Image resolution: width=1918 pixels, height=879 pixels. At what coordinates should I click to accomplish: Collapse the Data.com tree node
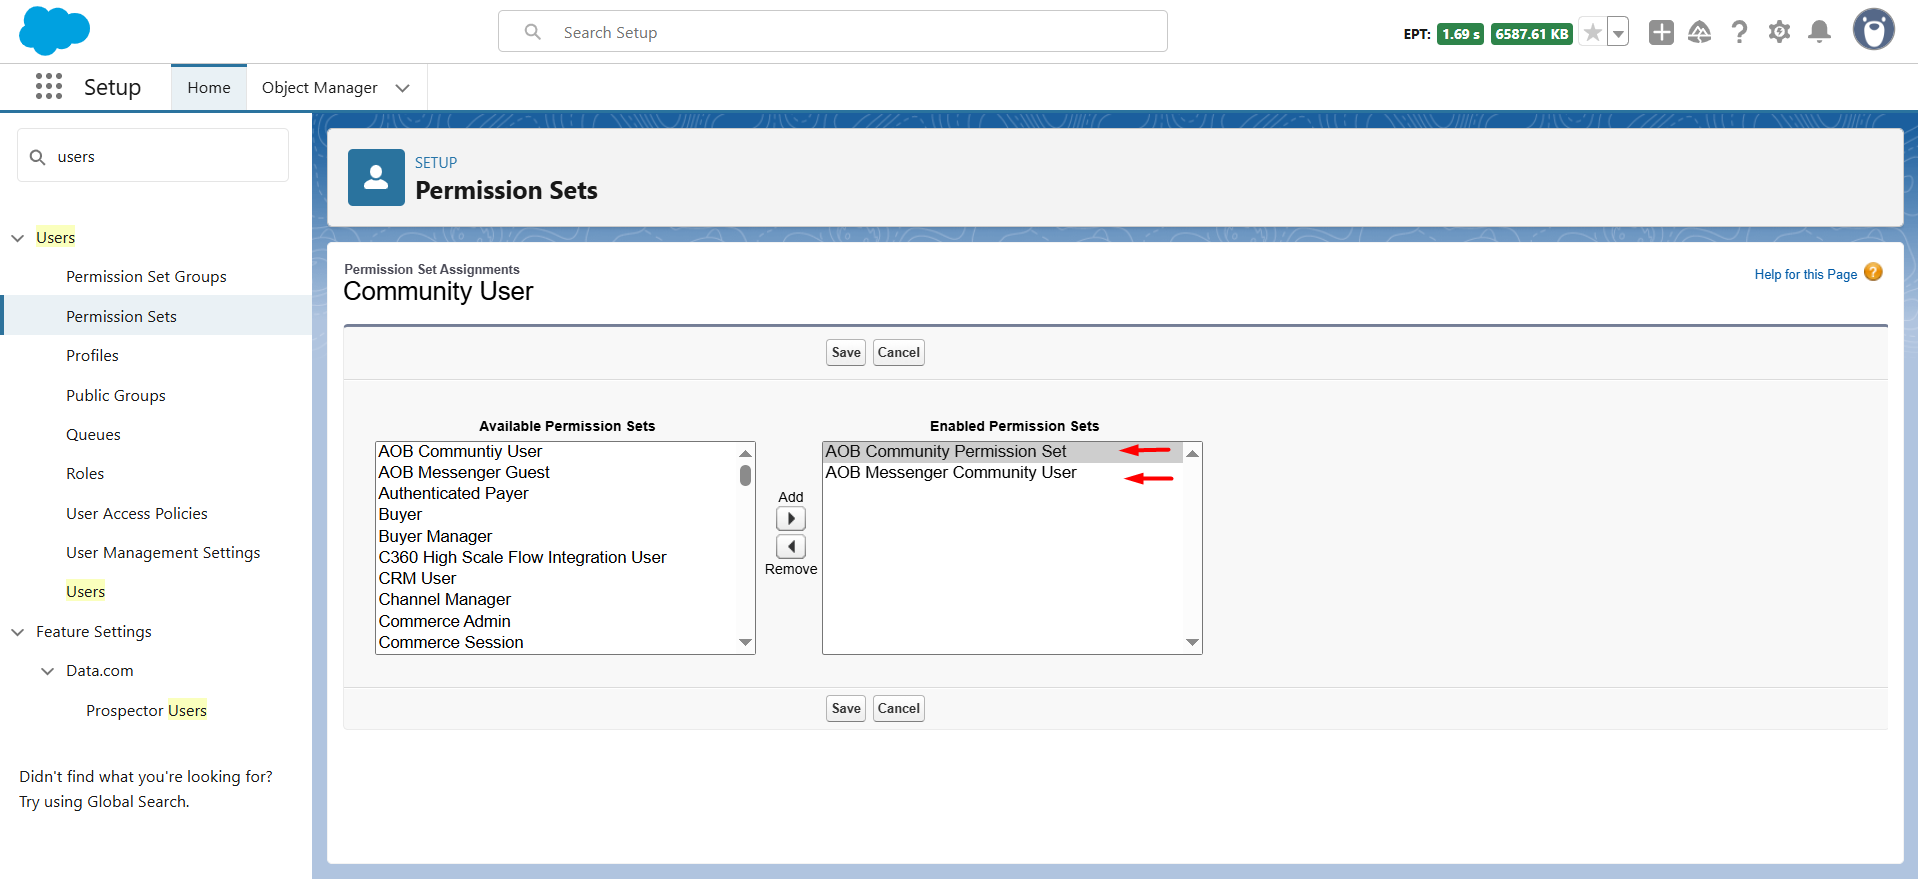(48, 671)
